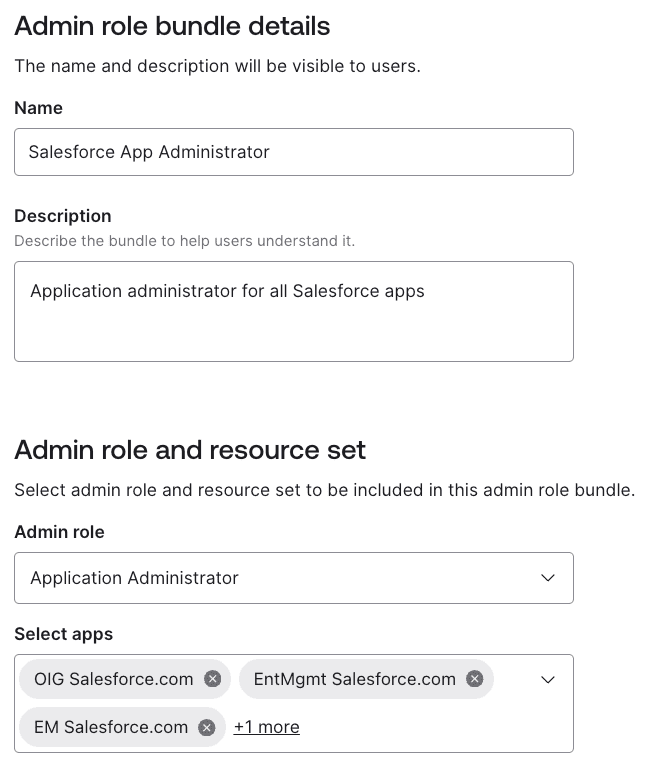Click the Admin role bundle details heading
Image resolution: width=649 pixels, height=761 pixels.
point(172,26)
